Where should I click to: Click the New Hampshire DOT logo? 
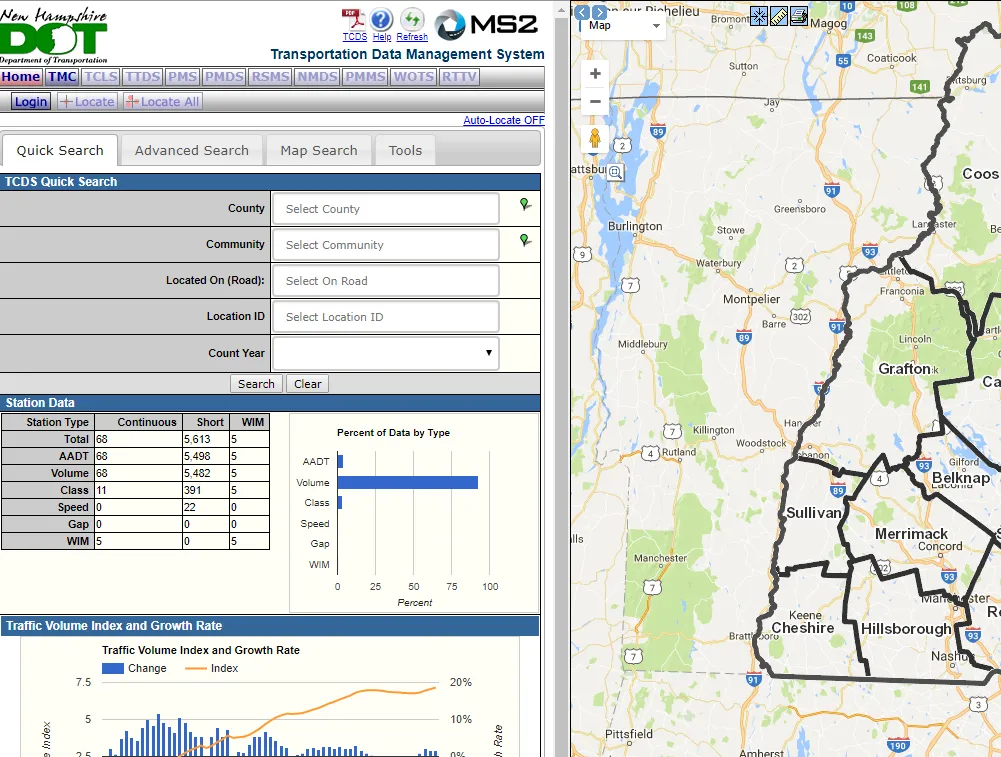pyautogui.click(x=54, y=36)
